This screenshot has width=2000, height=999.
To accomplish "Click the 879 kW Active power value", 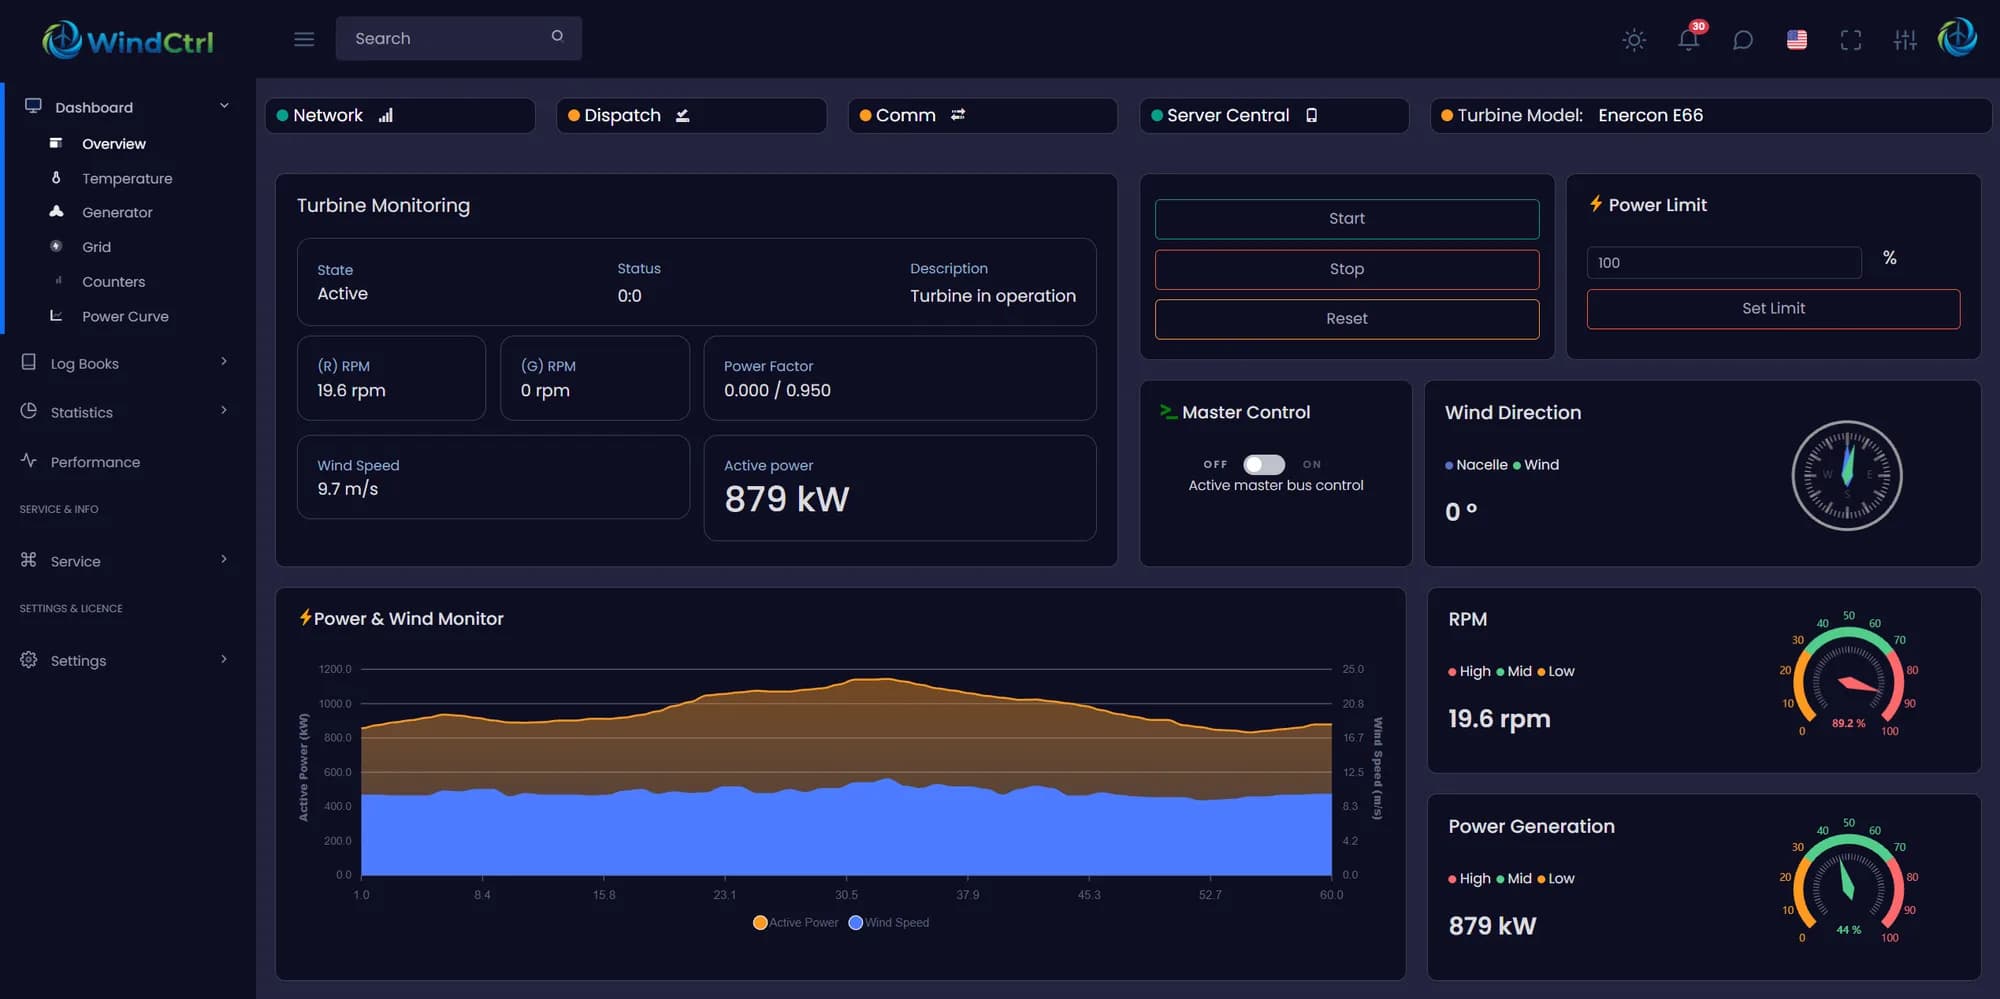I will point(787,499).
